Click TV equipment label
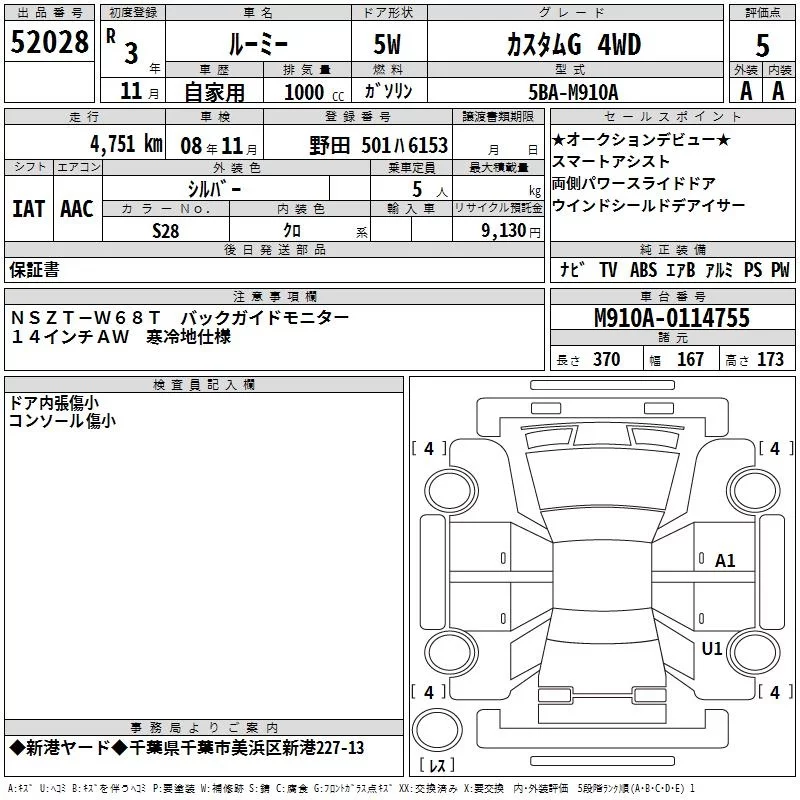Screen dimensions: 800x800 point(608,269)
